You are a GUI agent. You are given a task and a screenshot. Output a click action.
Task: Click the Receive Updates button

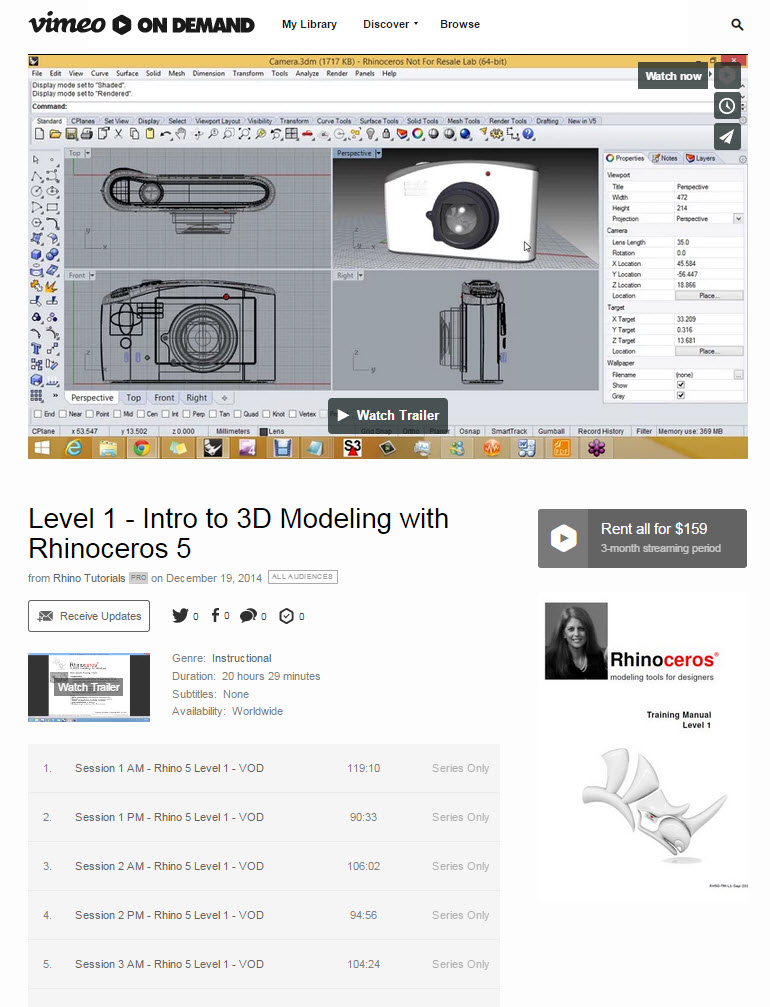click(x=89, y=616)
